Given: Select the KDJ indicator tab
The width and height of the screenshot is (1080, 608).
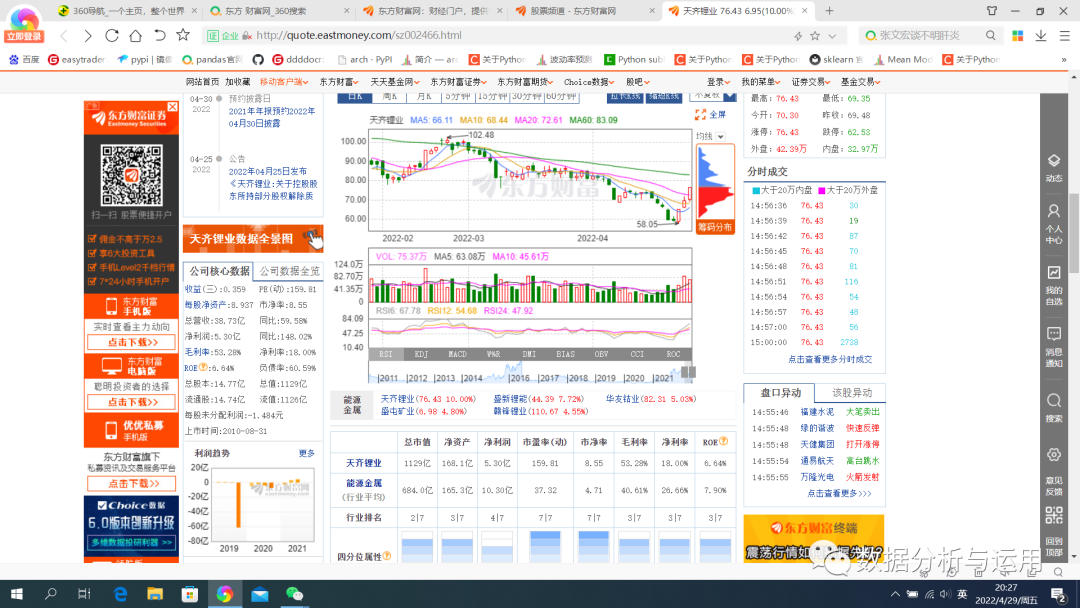Looking at the screenshot, I should click(x=422, y=354).
